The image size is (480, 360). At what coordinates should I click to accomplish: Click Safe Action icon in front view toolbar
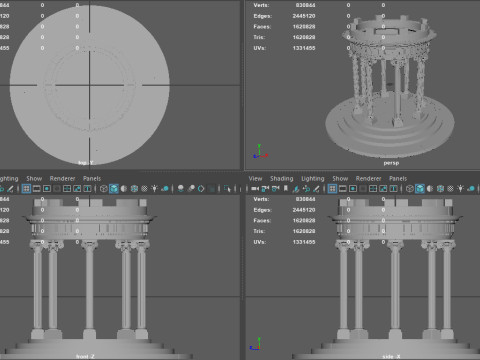[x=77, y=189]
